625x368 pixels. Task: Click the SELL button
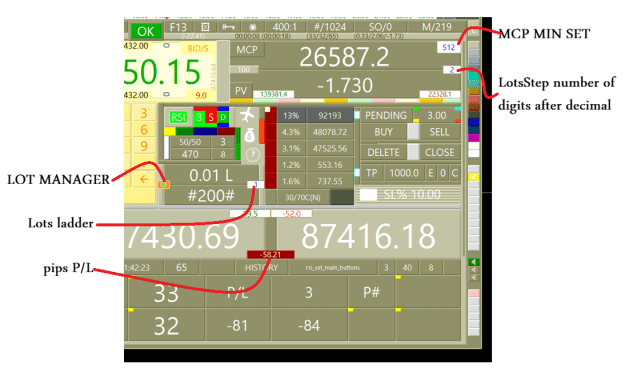439,132
